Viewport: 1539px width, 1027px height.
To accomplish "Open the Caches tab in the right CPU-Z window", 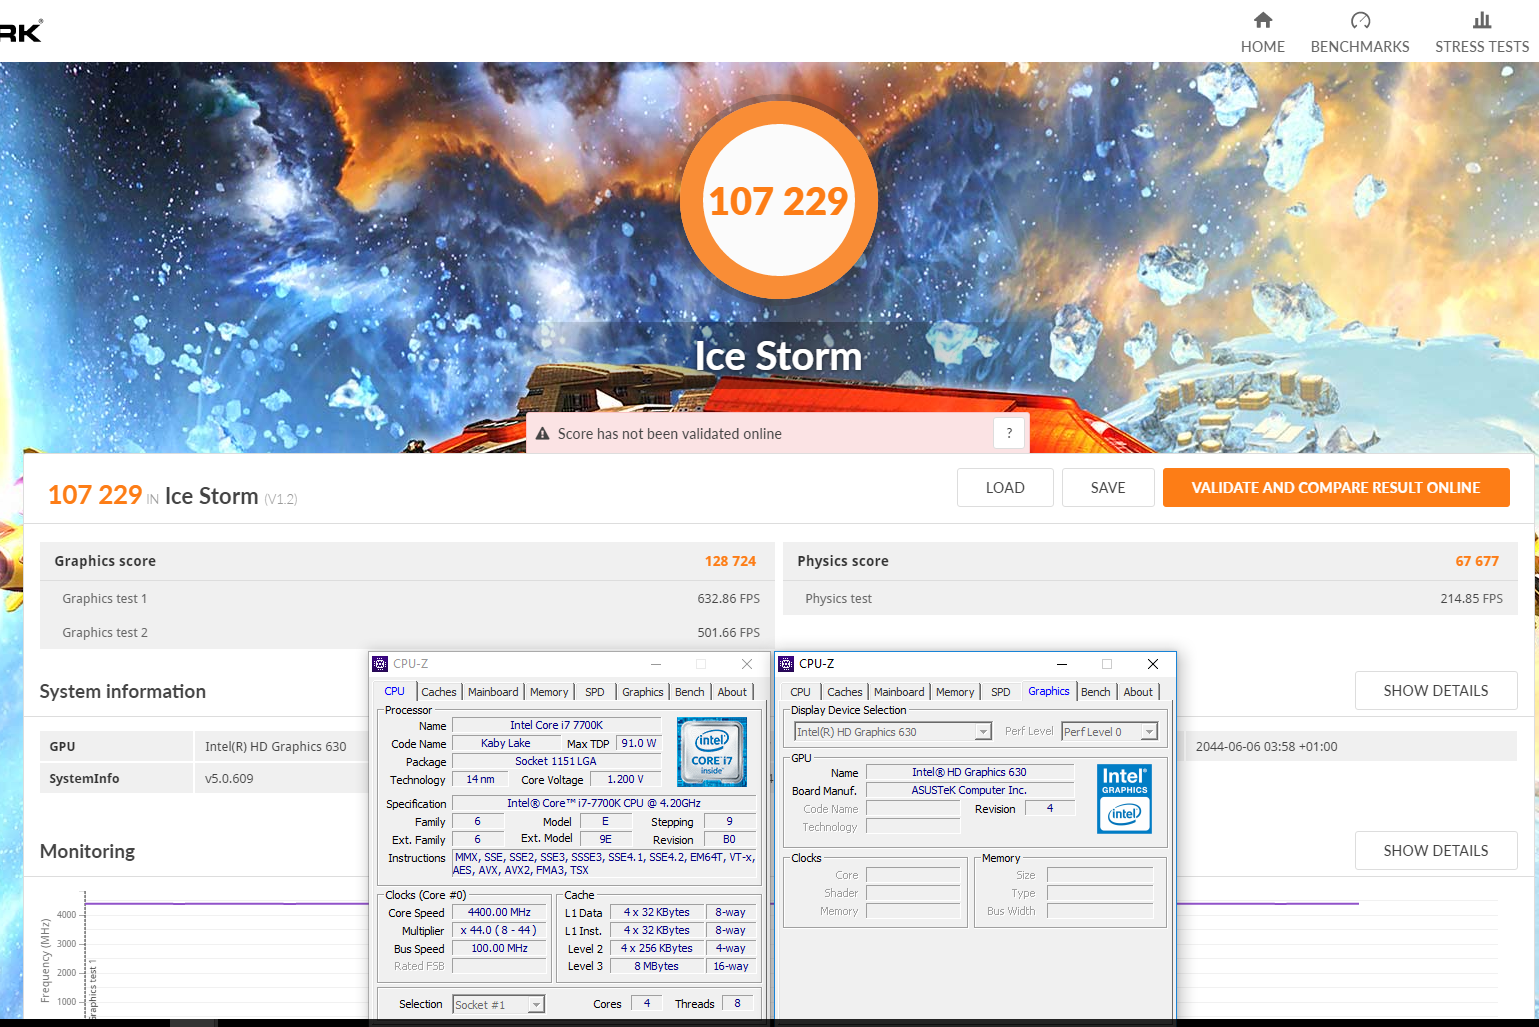I will 844,692.
